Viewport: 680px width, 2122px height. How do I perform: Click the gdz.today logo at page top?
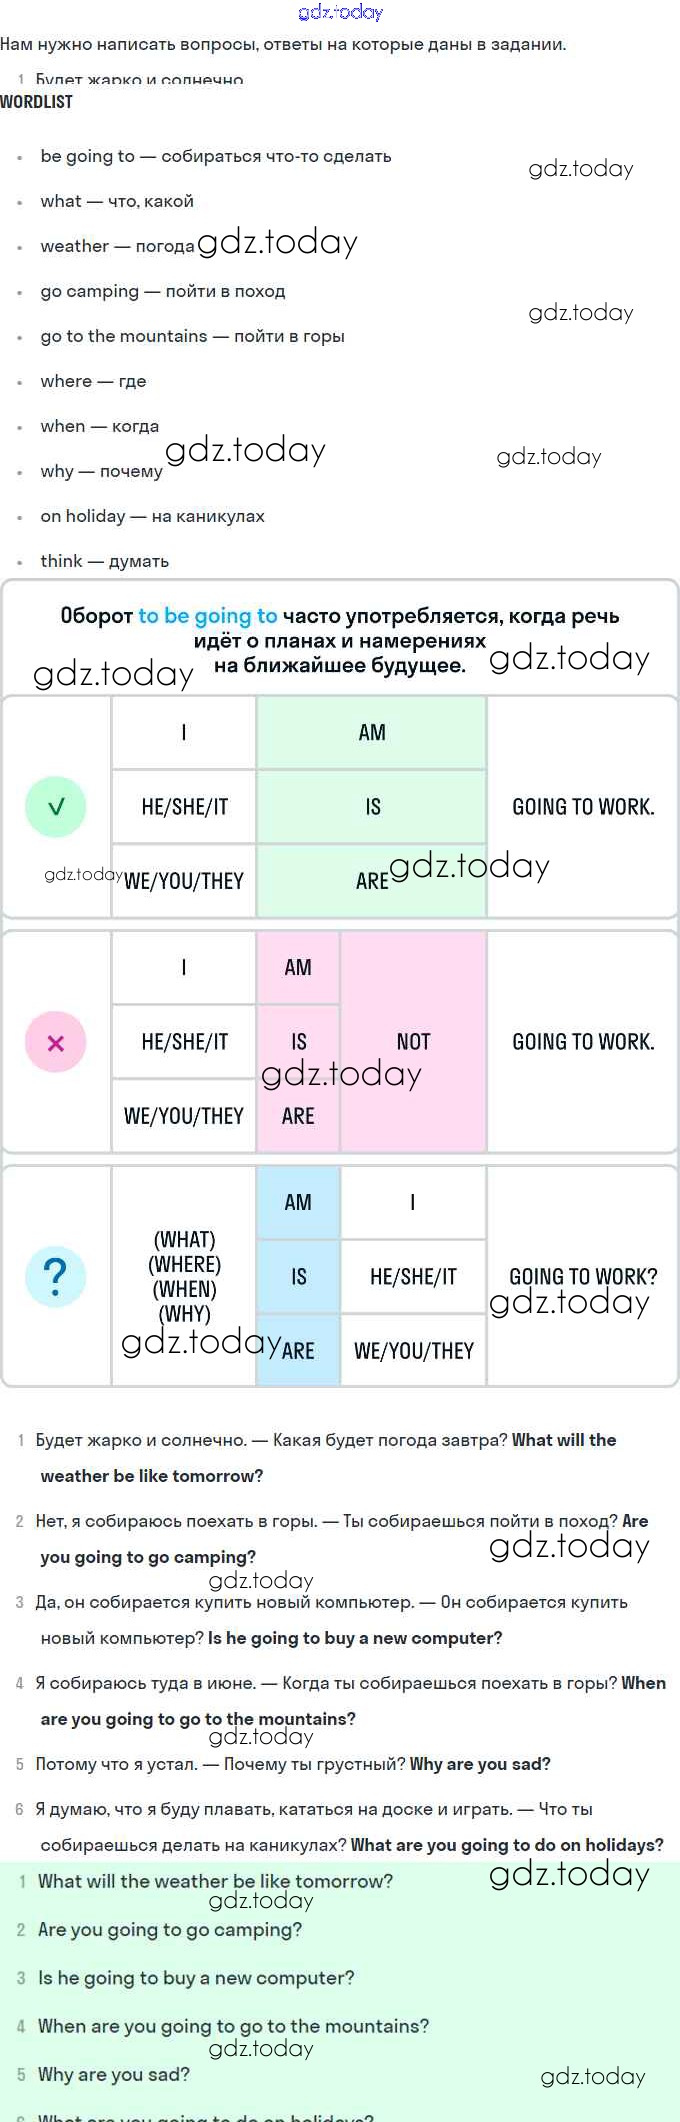pyautogui.click(x=340, y=12)
